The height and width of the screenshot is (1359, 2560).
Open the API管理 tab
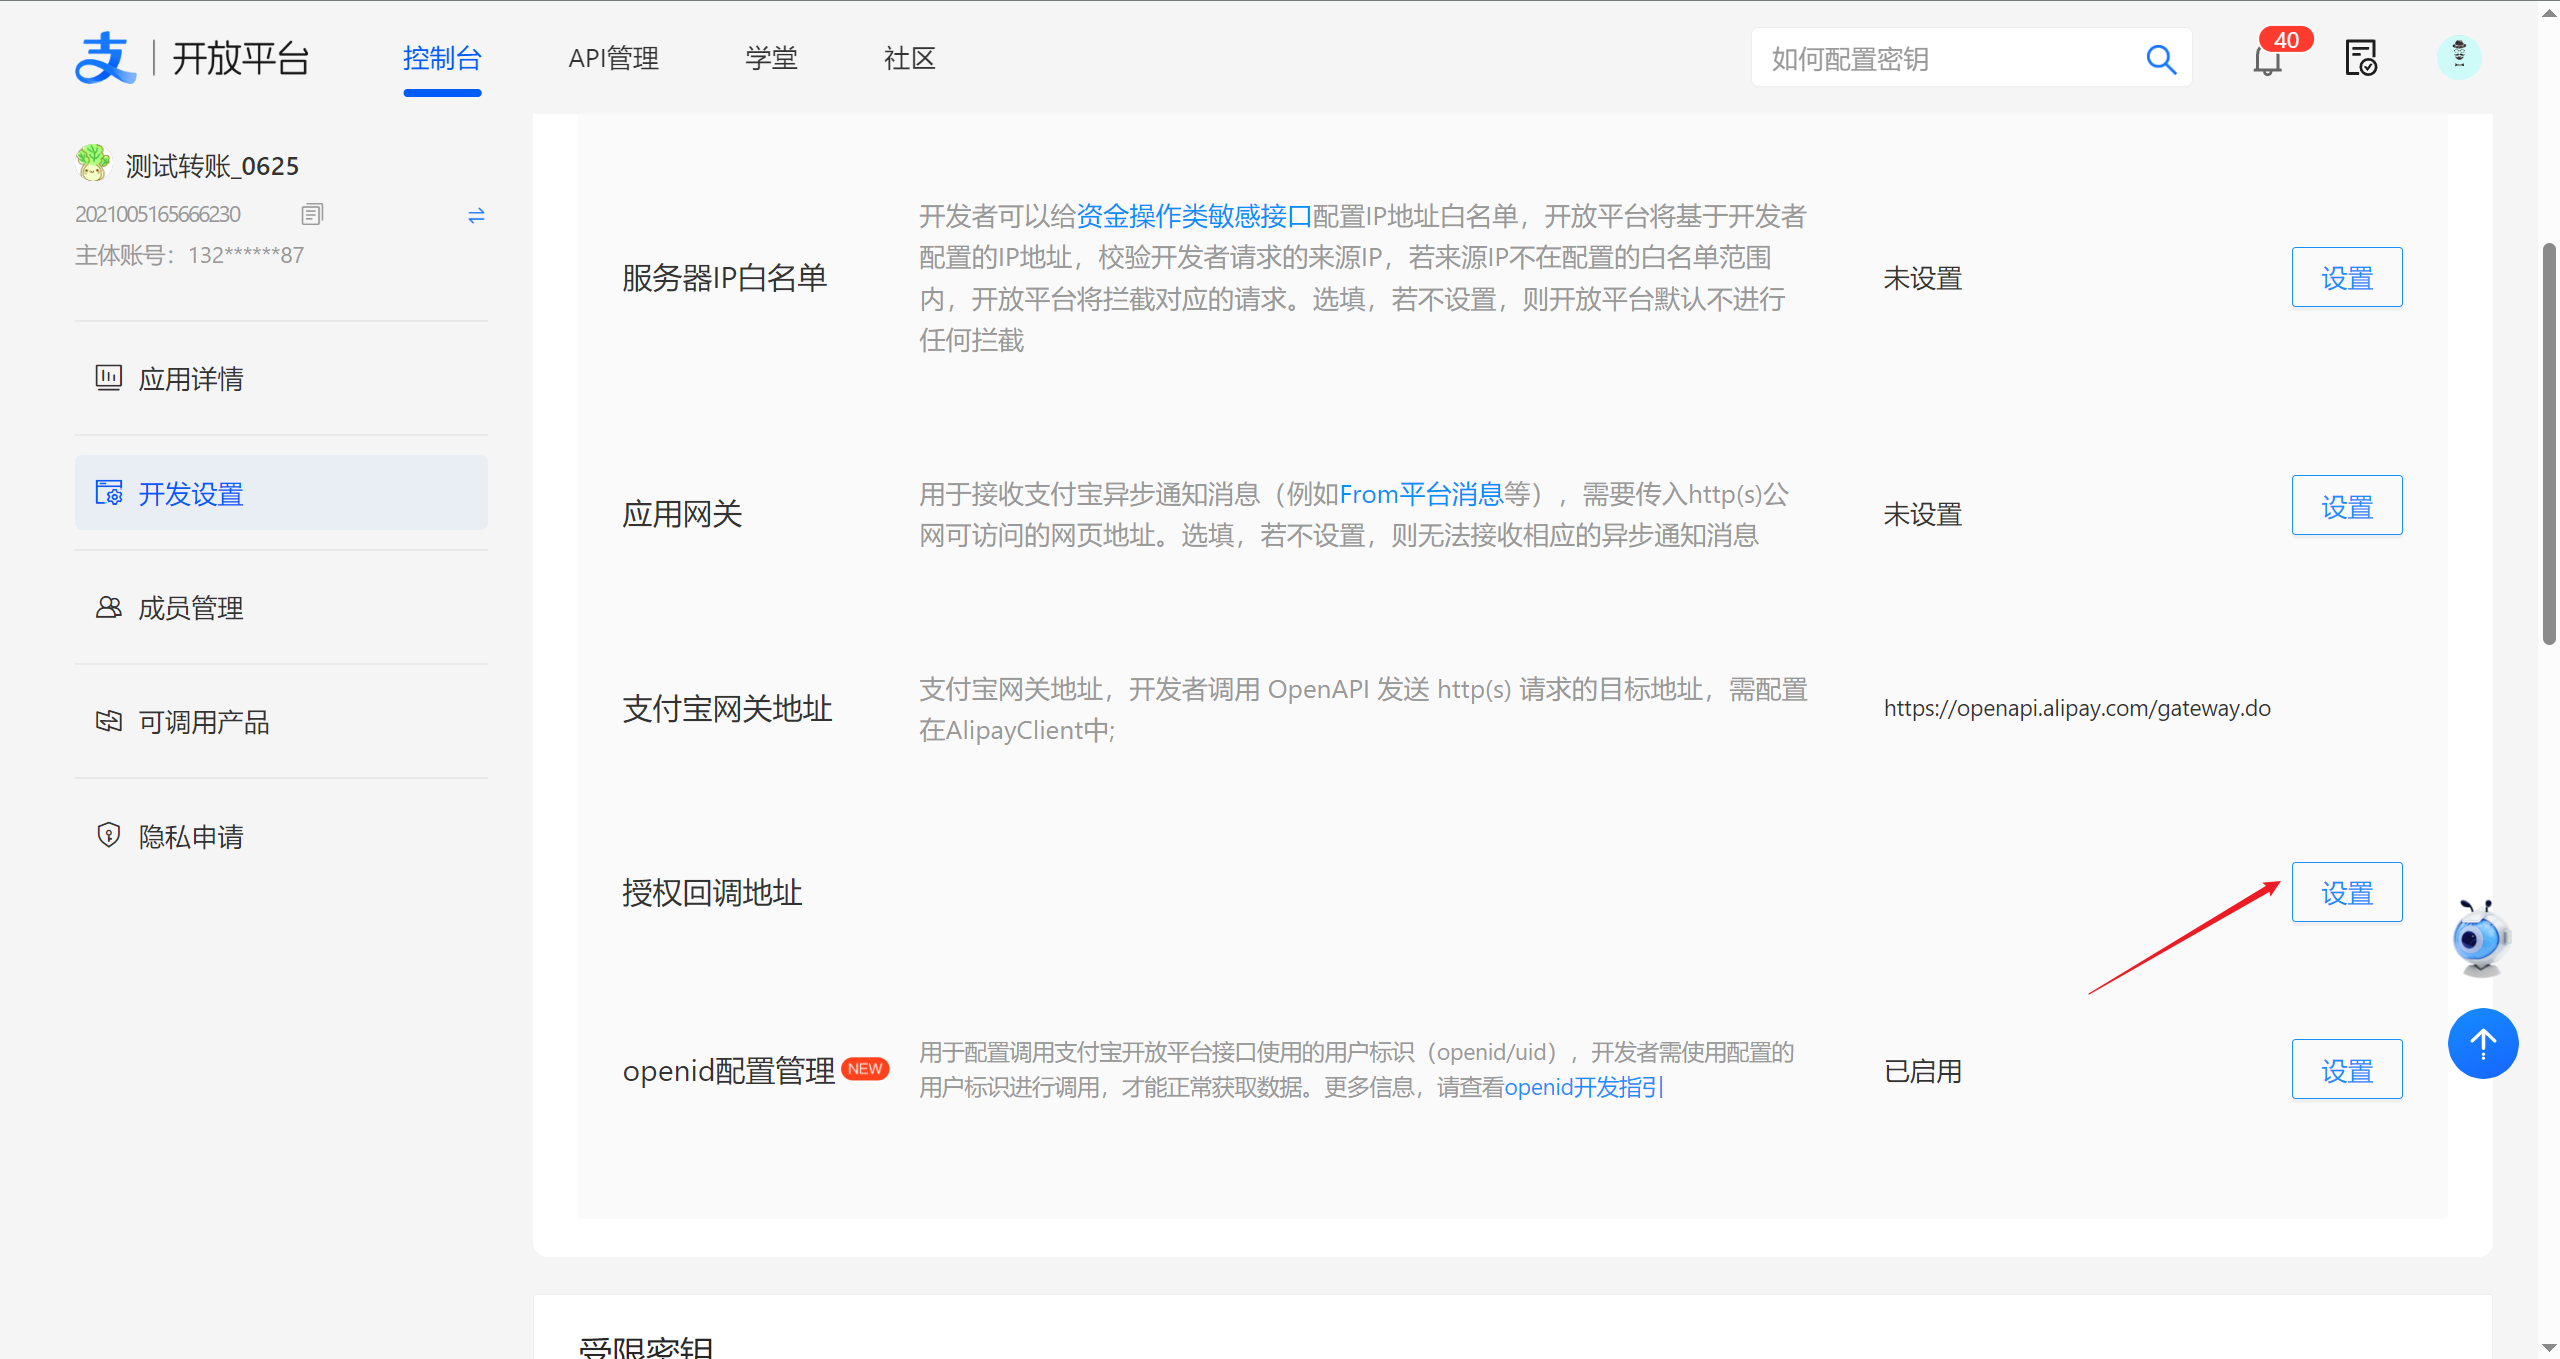[613, 58]
